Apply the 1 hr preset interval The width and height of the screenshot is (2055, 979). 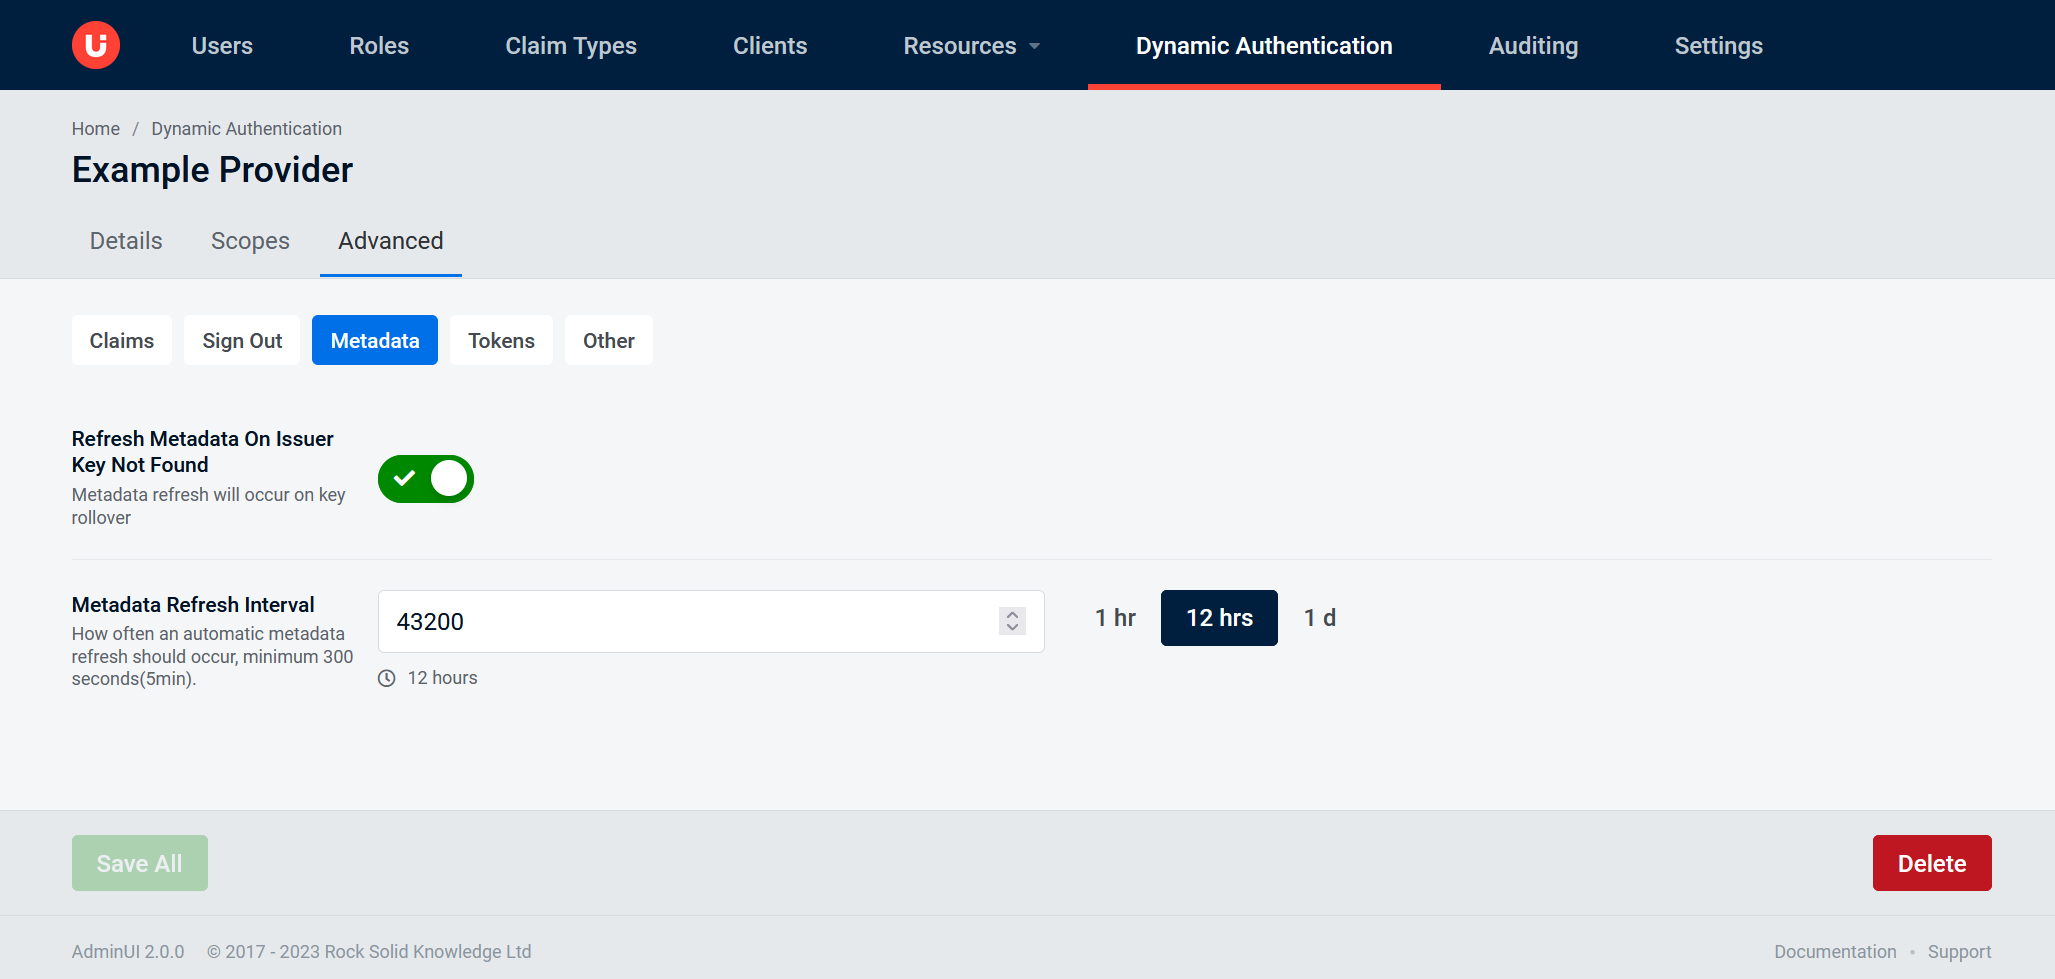(x=1115, y=617)
